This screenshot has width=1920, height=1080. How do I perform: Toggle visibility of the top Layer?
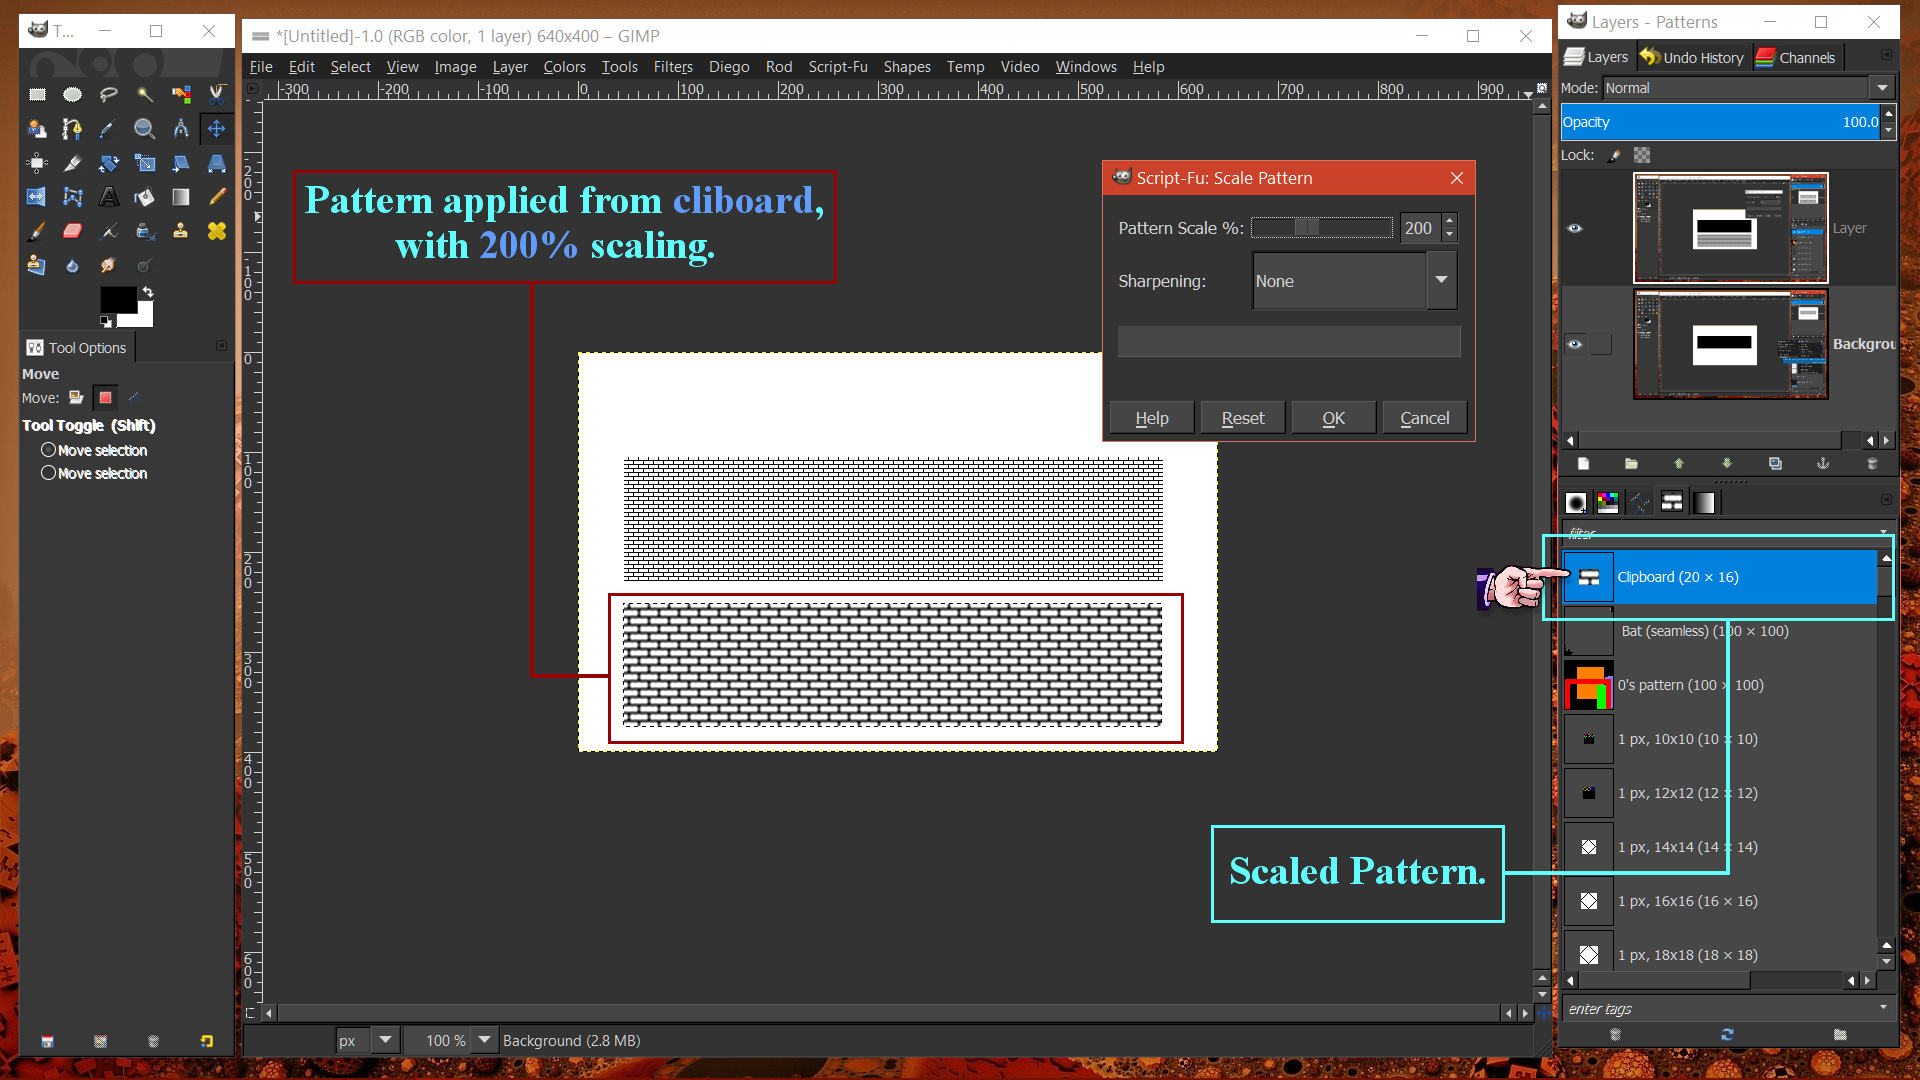pos(1574,228)
